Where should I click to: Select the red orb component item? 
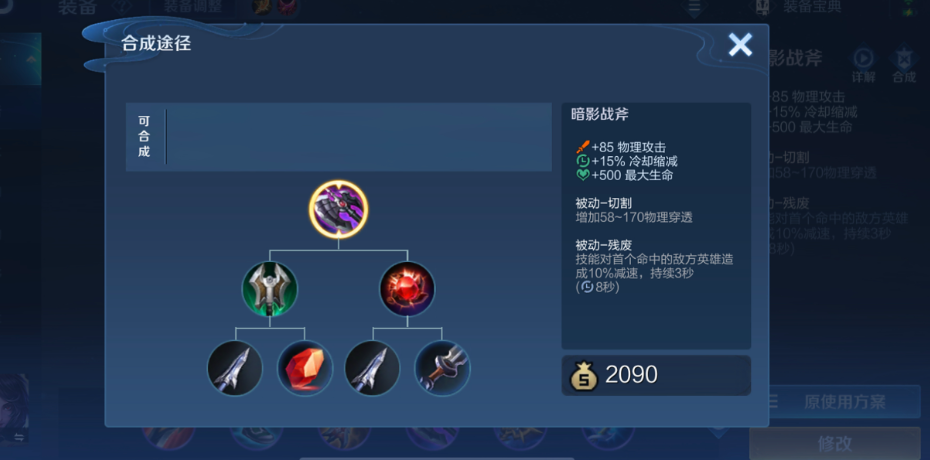click(x=407, y=289)
